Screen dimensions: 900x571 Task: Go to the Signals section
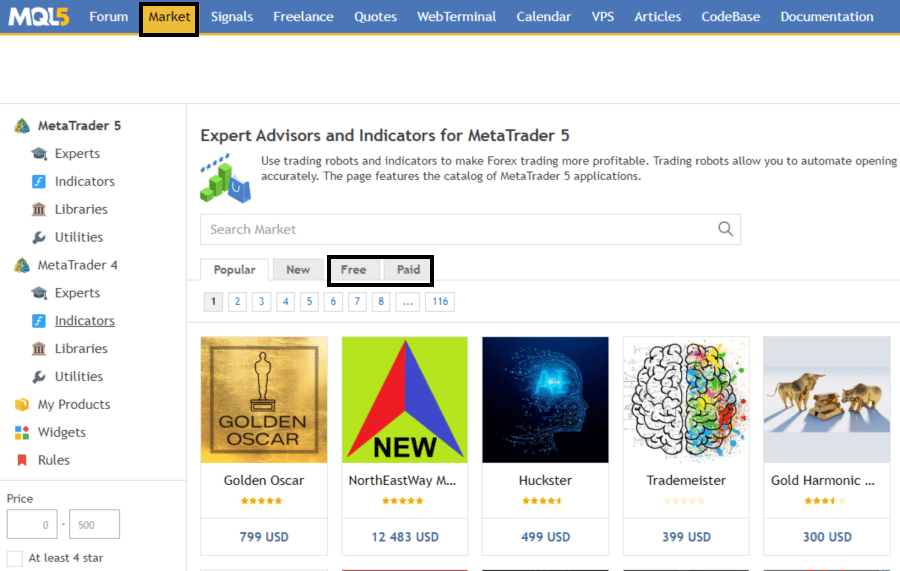point(232,17)
